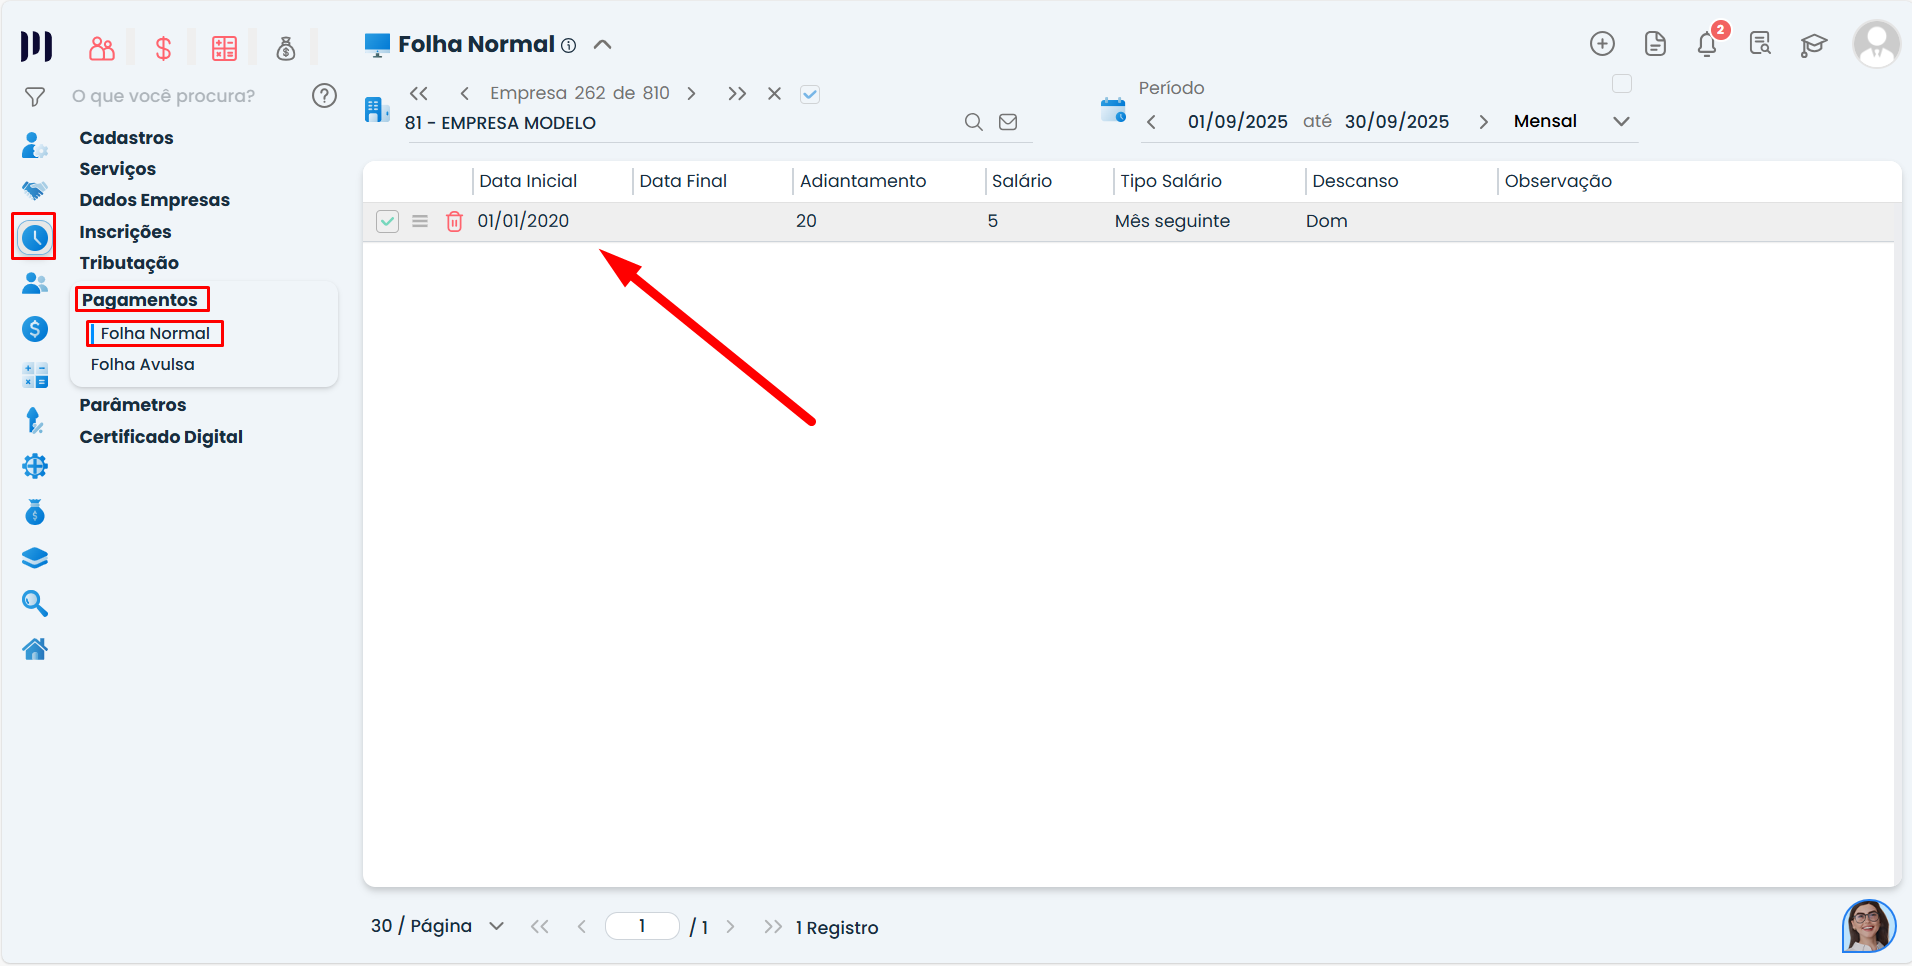The height and width of the screenshot is (966, 1912).
Task: Click the Data Inicial column header
Action: 528,181
